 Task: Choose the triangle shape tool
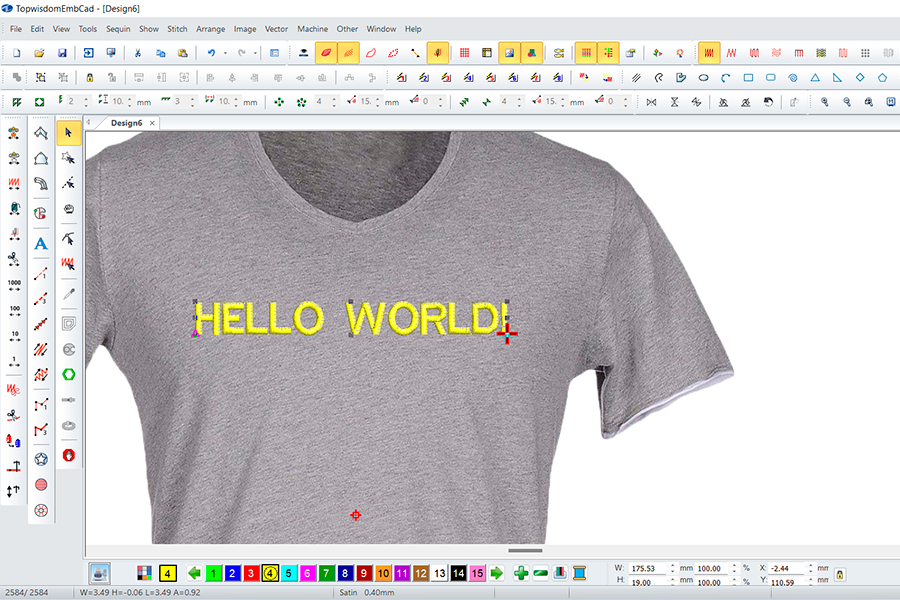coord(816,77)
